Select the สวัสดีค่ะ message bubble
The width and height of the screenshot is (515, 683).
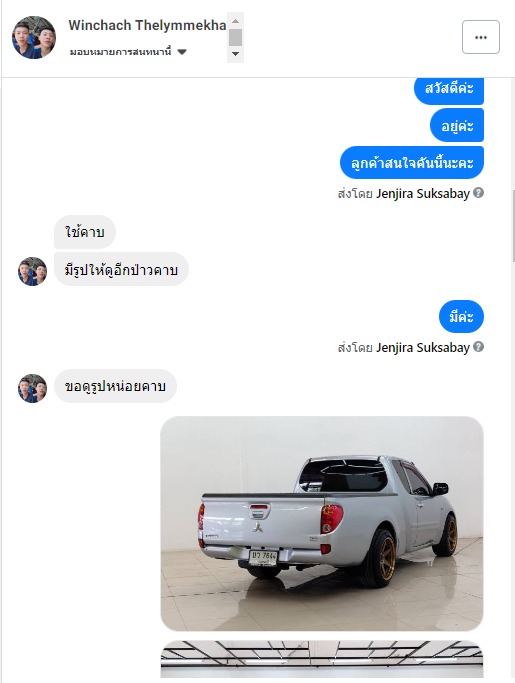(449, 90)
